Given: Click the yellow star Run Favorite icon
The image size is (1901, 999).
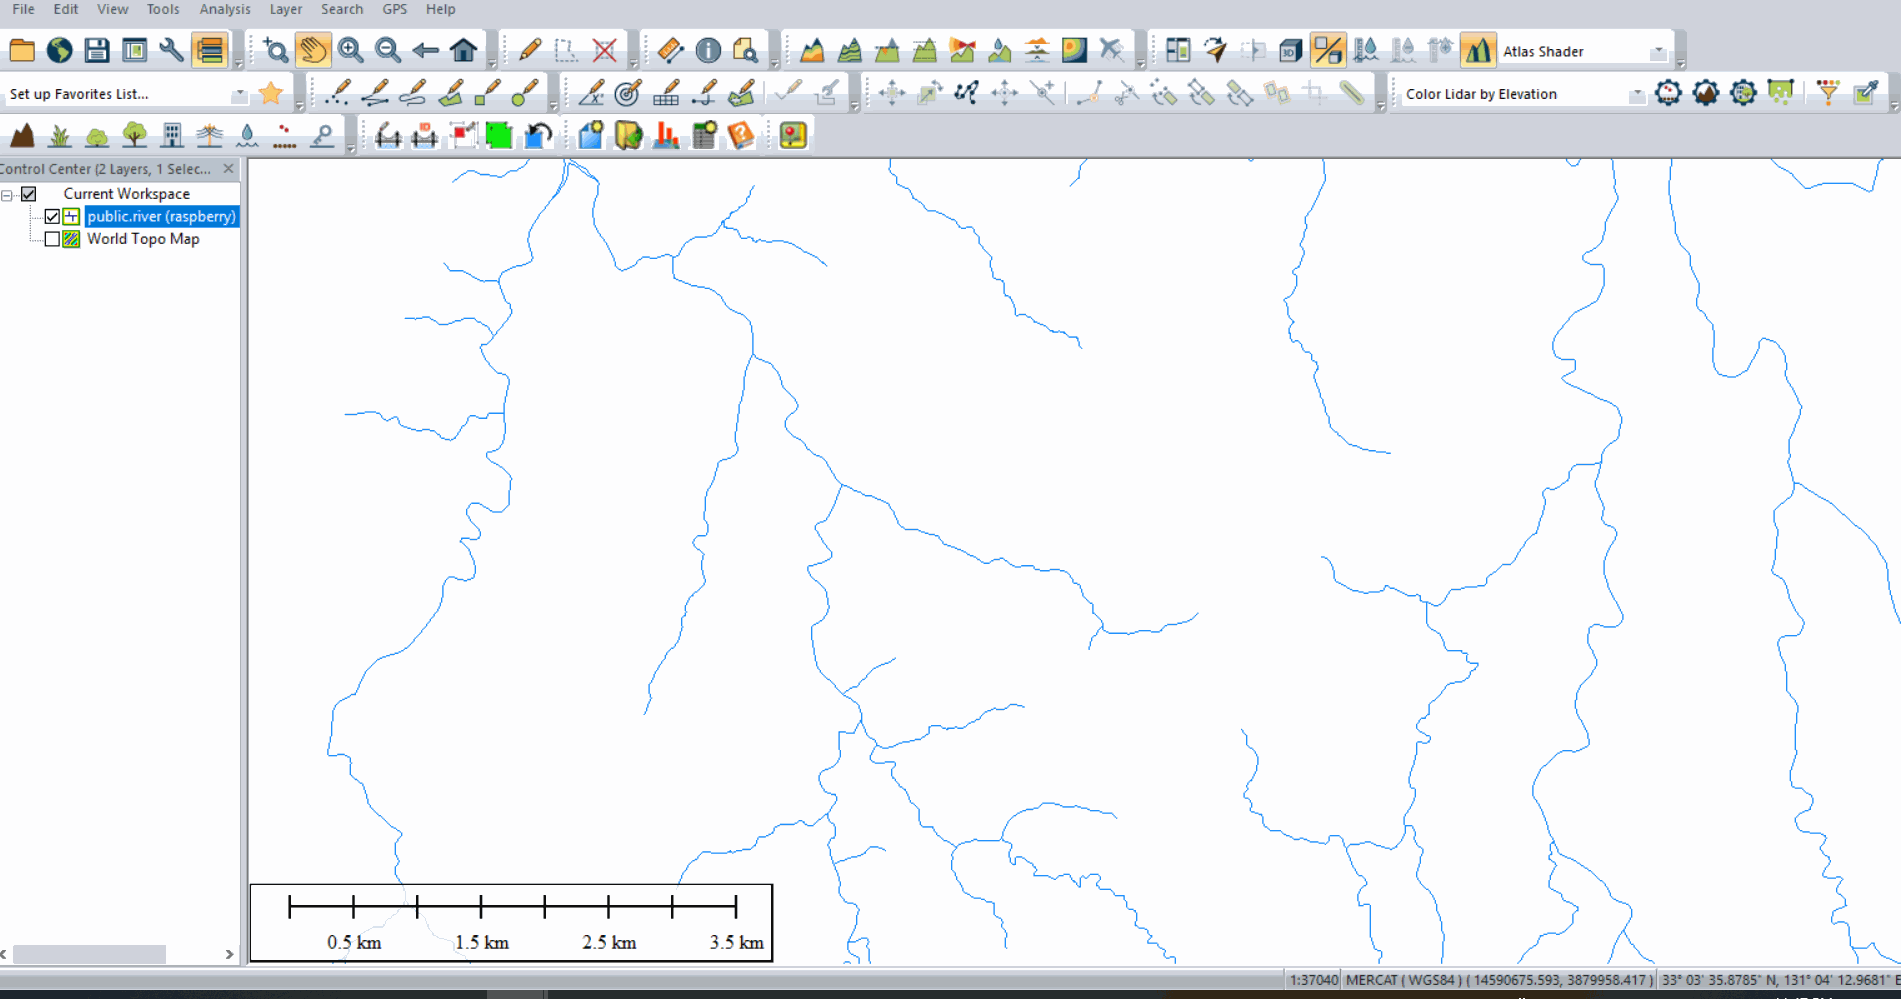Looking at the screenshot, I should click(x=271, y=93).
